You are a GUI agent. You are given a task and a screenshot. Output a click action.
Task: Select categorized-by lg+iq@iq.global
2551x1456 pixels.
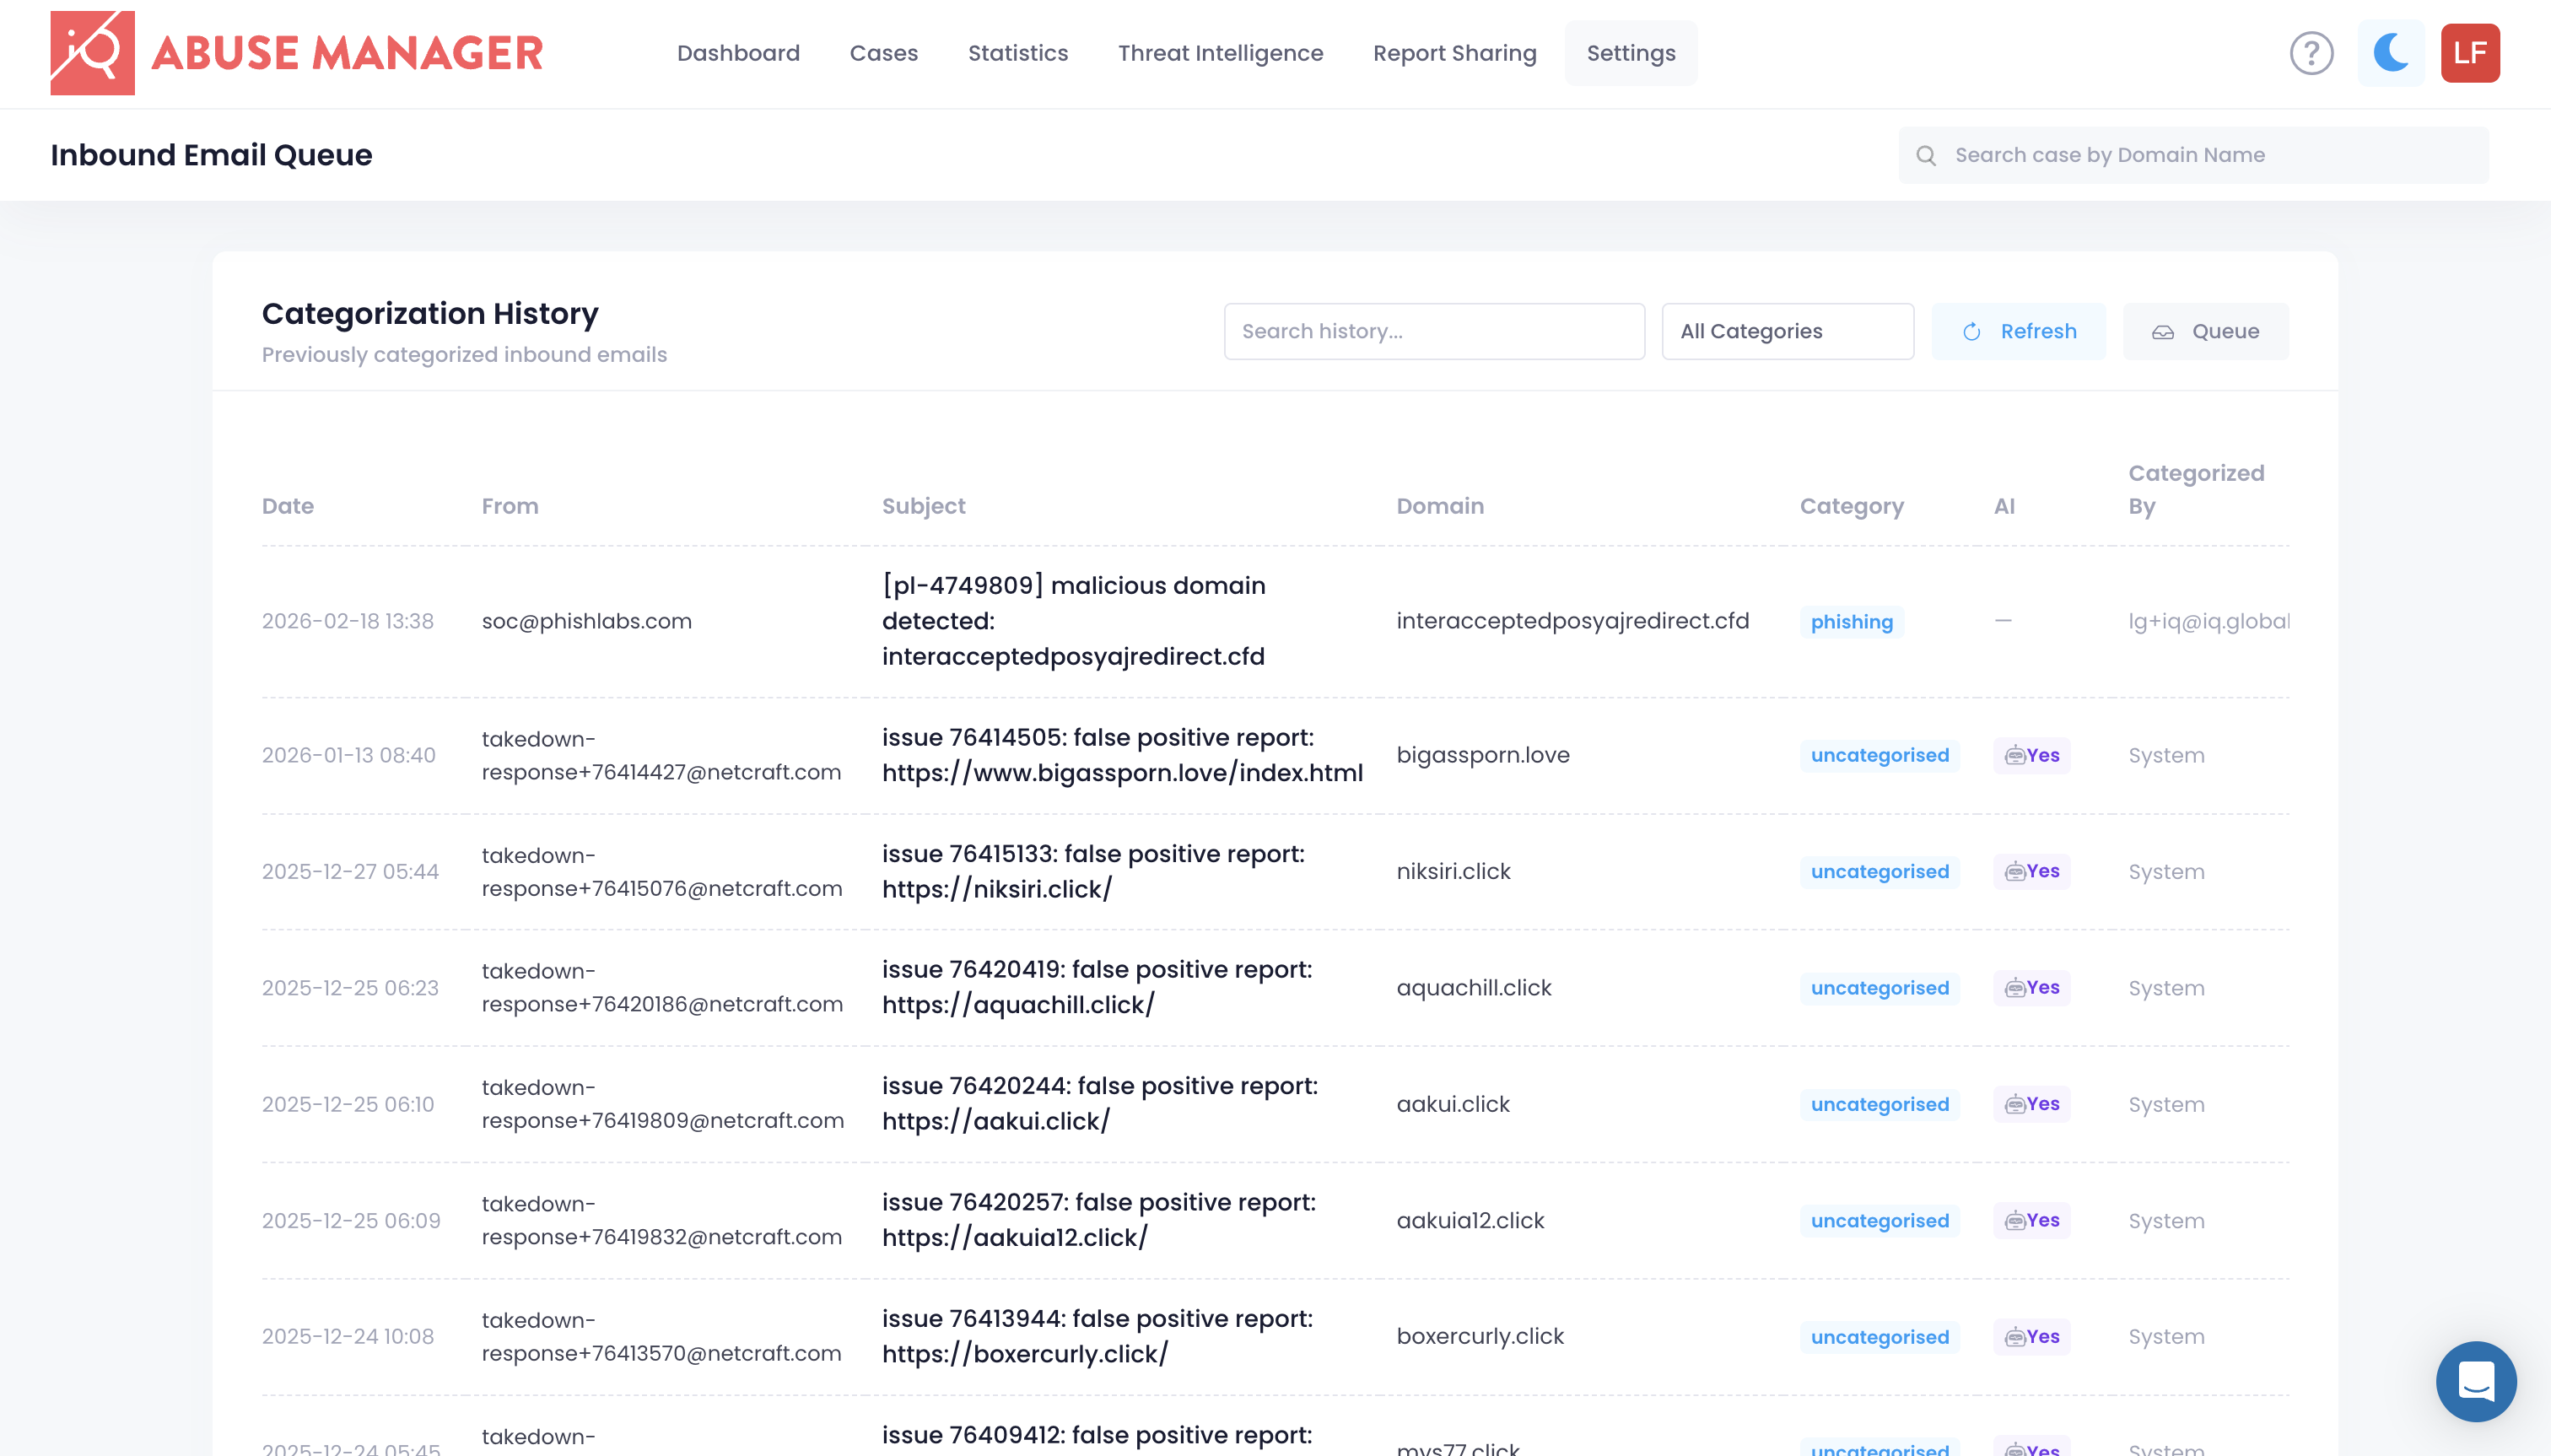[2208, 621]
